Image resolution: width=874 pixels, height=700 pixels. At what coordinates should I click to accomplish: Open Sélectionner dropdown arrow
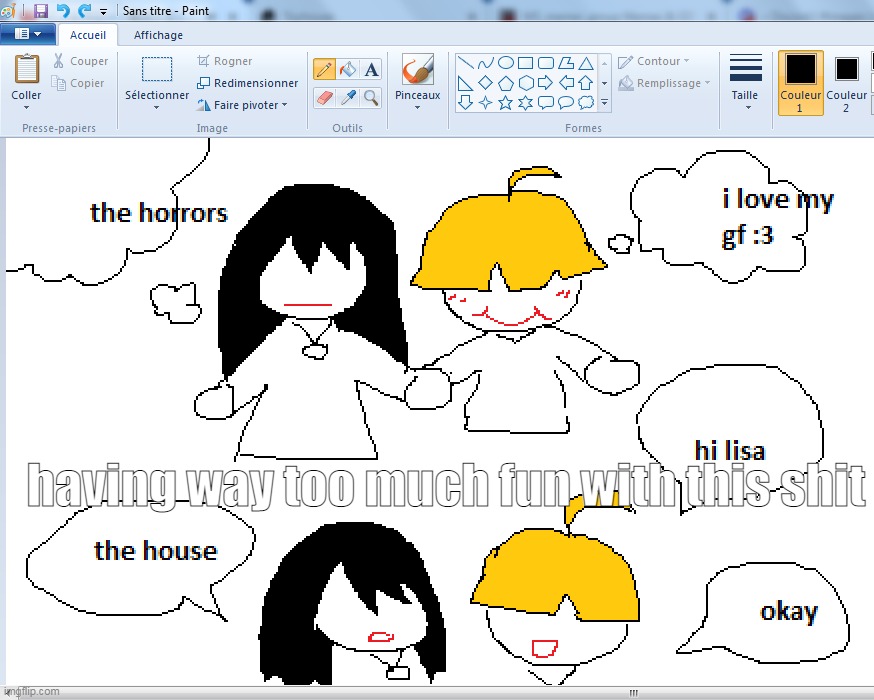tap(157, 107)
